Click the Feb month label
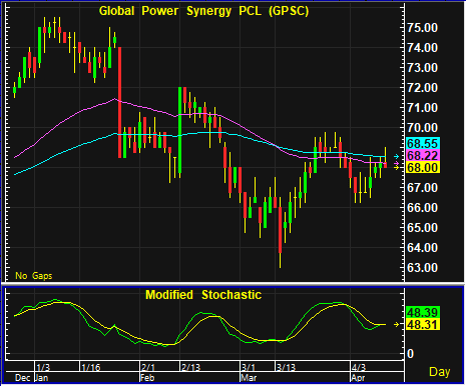This screenshot has height=386, width=466. 147,378
